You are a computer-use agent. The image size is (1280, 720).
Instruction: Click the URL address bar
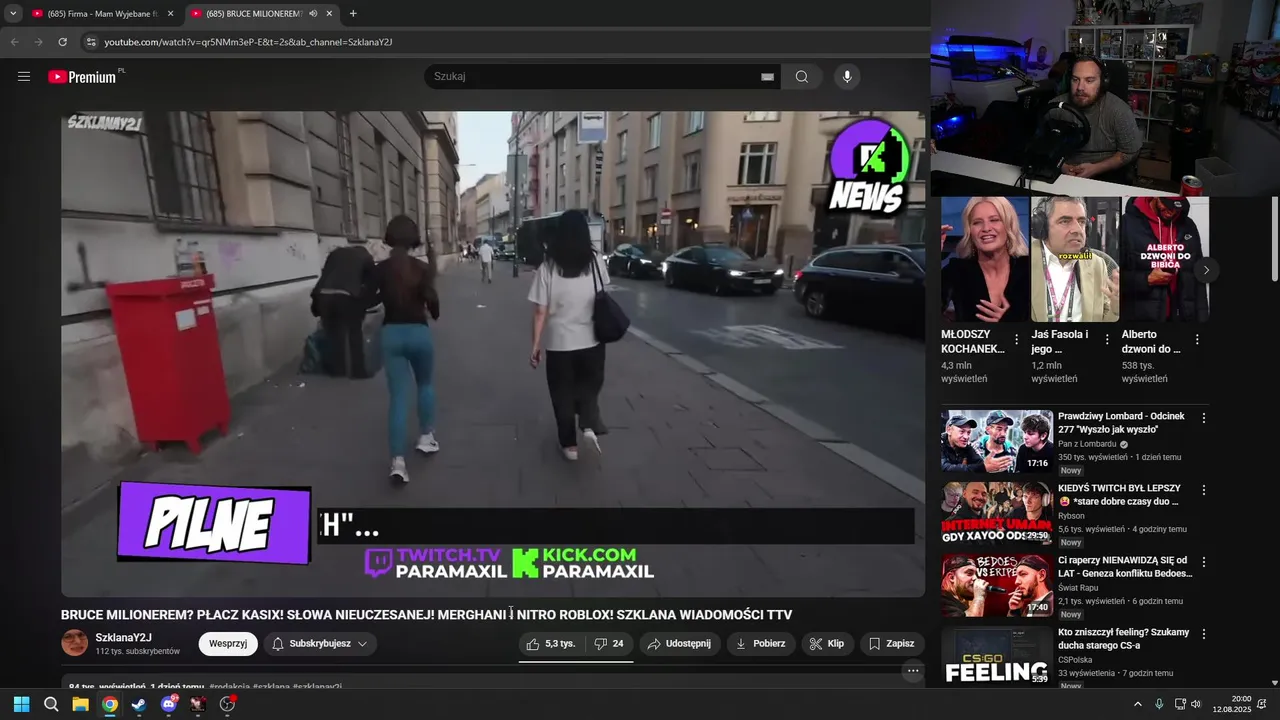500,42
